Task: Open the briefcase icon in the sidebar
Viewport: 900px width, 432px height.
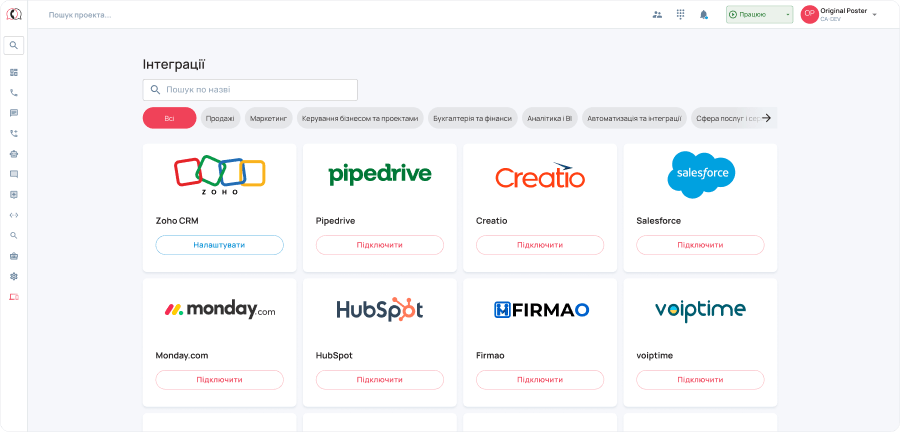Action: tap(14, 256)
